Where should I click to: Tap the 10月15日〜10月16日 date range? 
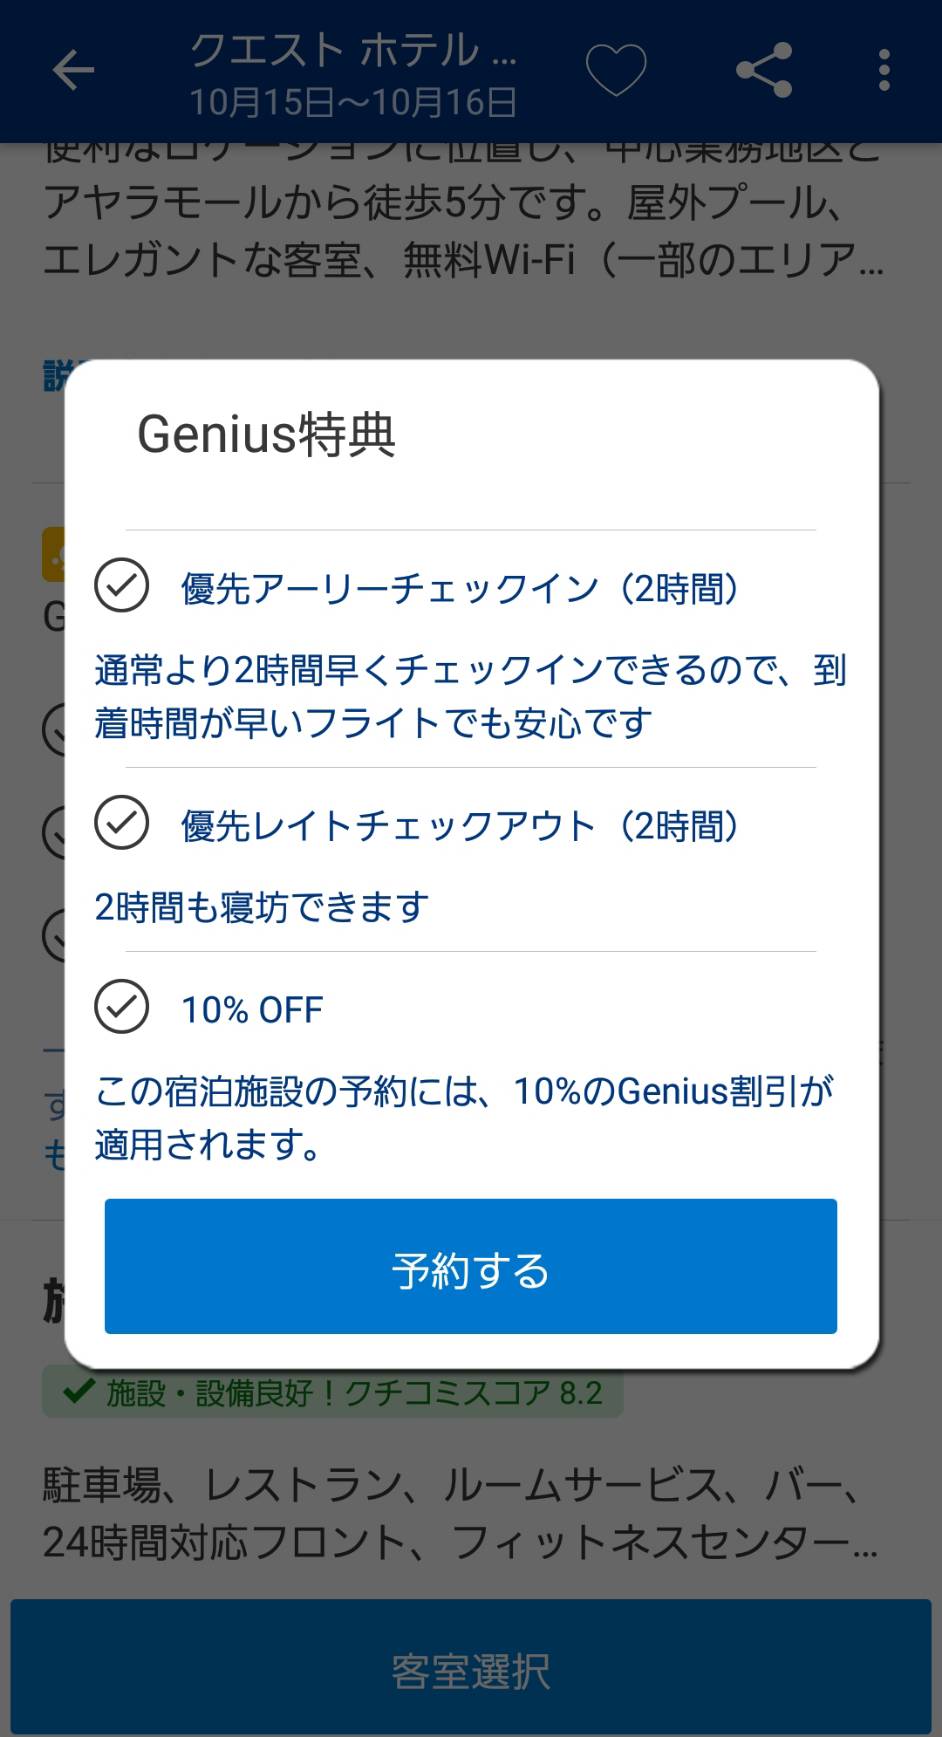click(353, 102)
